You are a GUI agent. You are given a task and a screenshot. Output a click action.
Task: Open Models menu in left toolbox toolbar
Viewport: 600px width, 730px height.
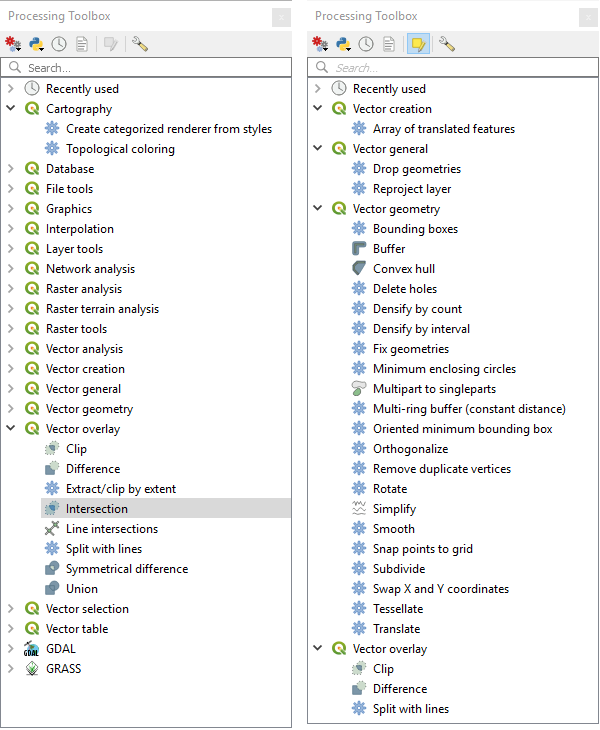pyautogui.click(x=14, y=44)
